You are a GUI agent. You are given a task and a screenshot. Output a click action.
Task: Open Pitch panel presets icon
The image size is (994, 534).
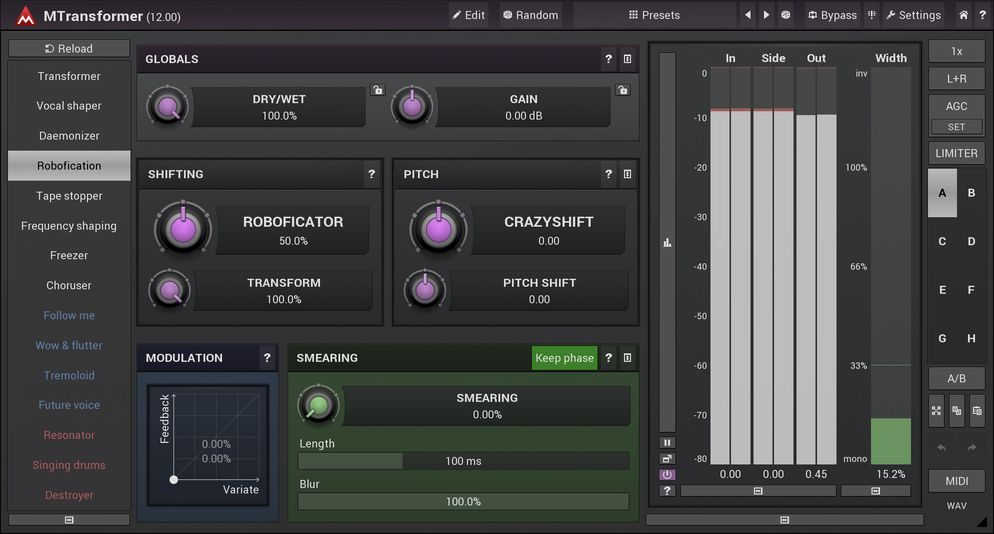627,174
